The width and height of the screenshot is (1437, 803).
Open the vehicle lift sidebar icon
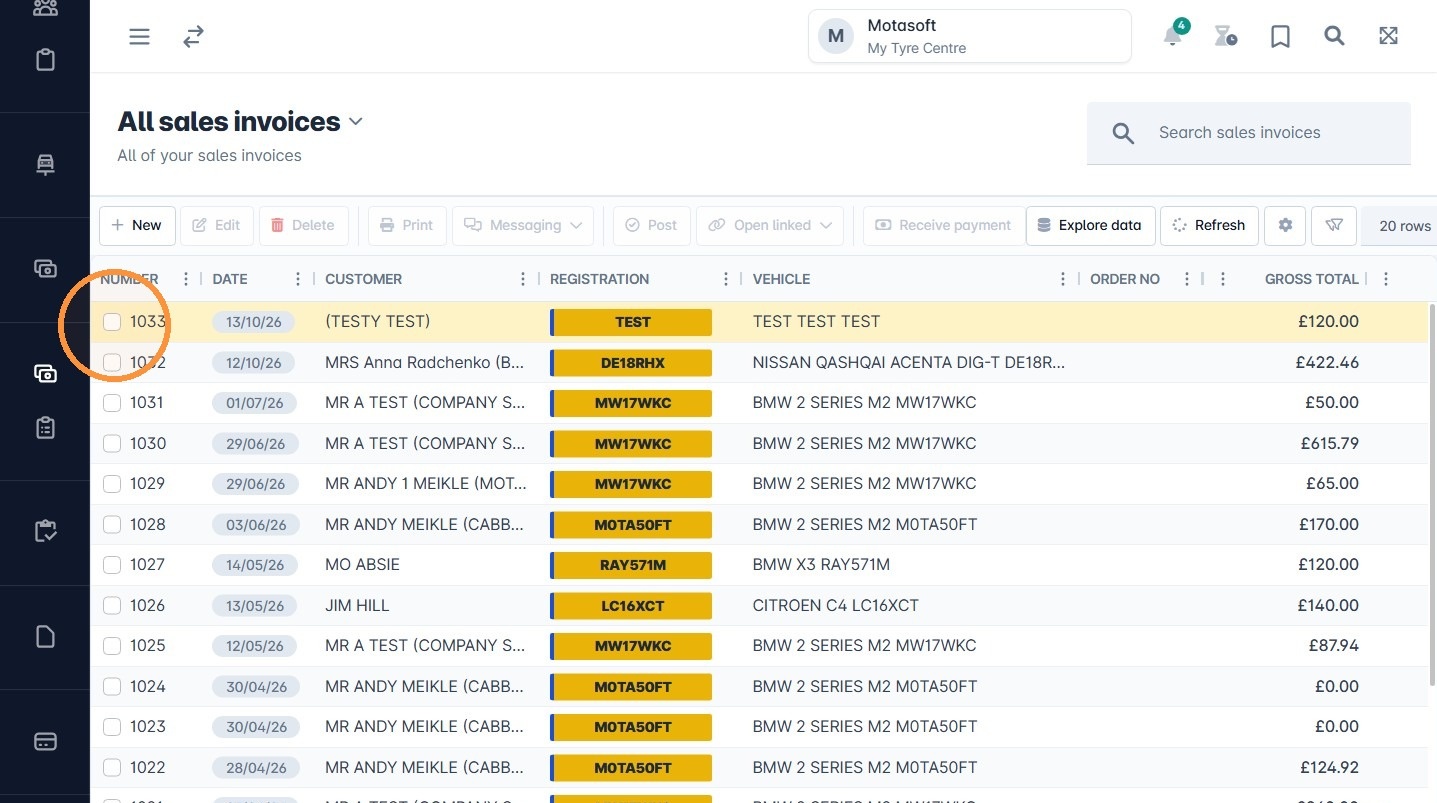pyautogui.click(x=45, y=165)
